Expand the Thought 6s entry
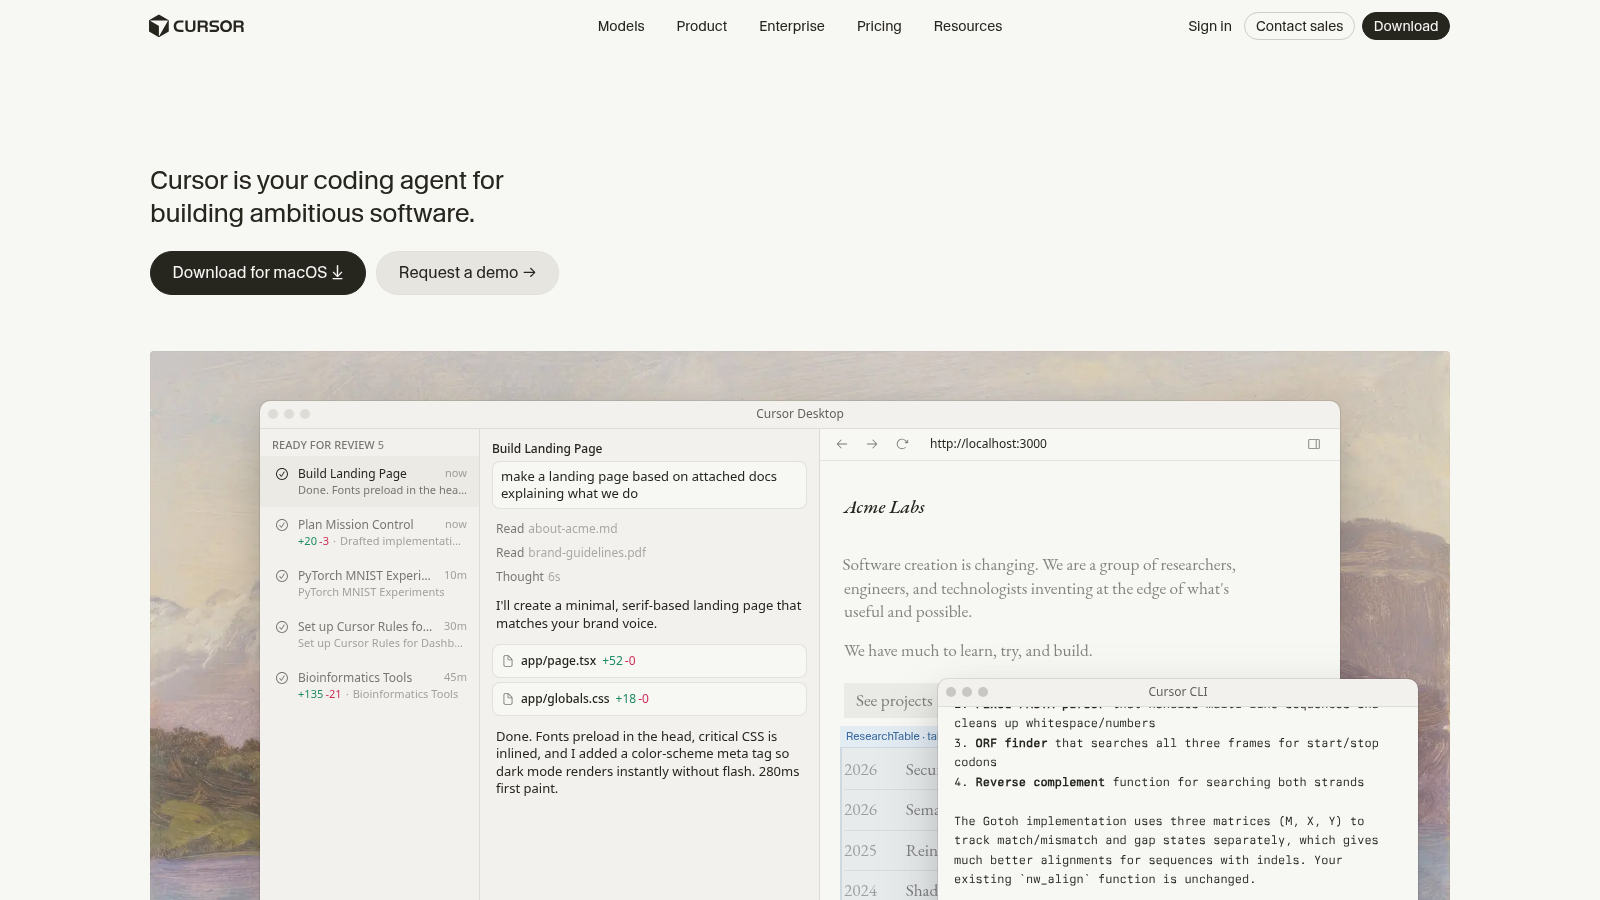Viewport: 1600px width, 900px height. [528, 577]
